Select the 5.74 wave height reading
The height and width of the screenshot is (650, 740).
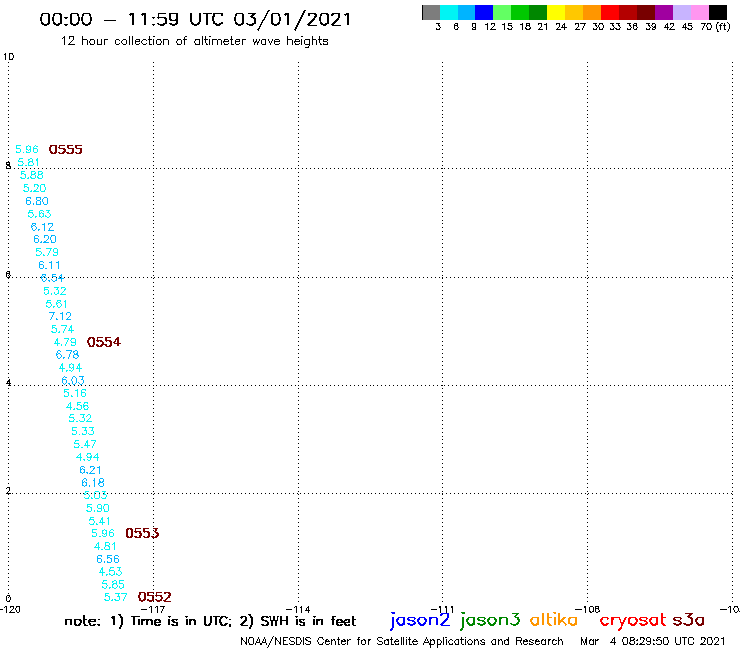click(x=63, y=329)
